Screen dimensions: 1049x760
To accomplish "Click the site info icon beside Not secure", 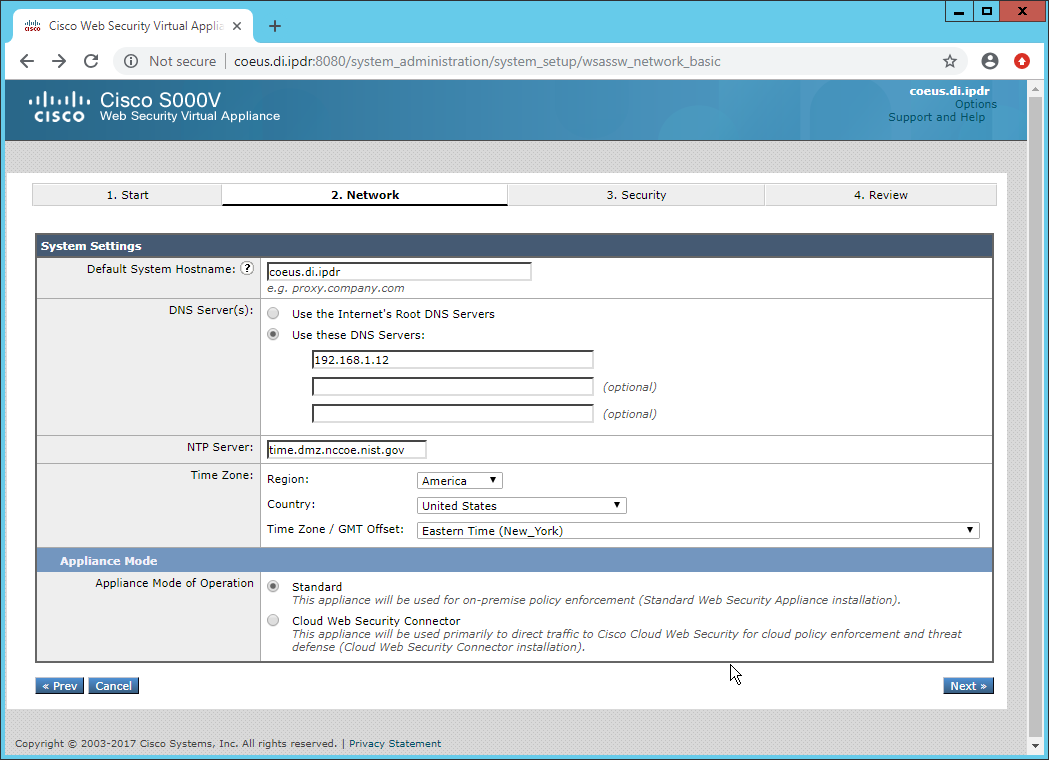I will (x=131, y=62).
